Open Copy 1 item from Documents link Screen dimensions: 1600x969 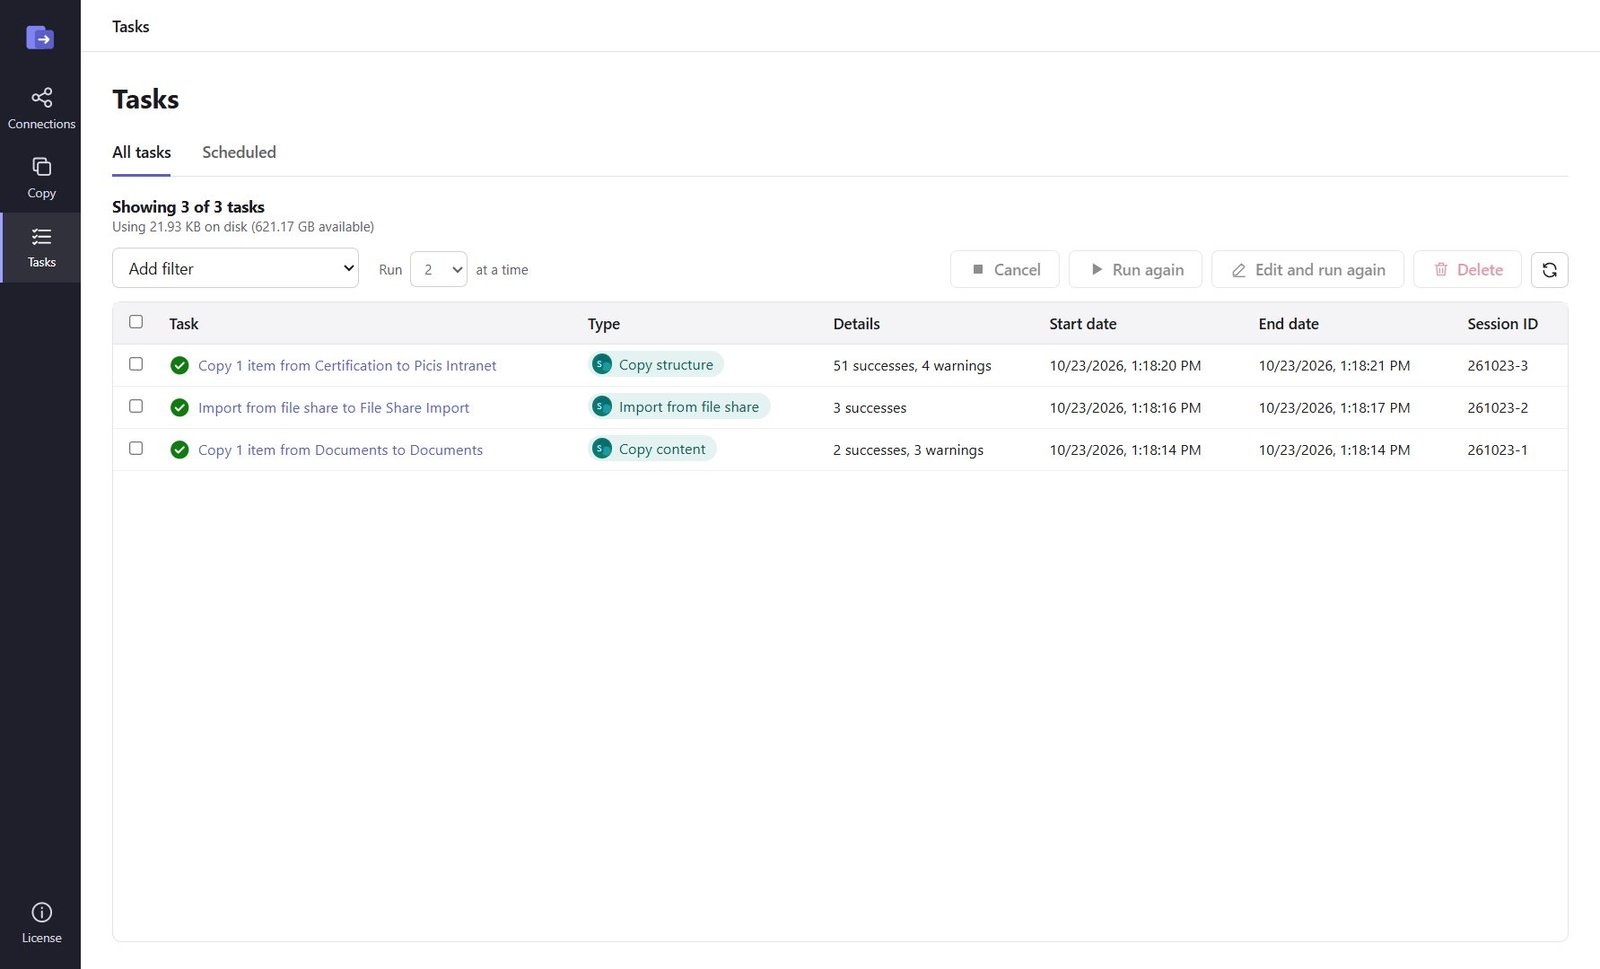click(340, 450)
